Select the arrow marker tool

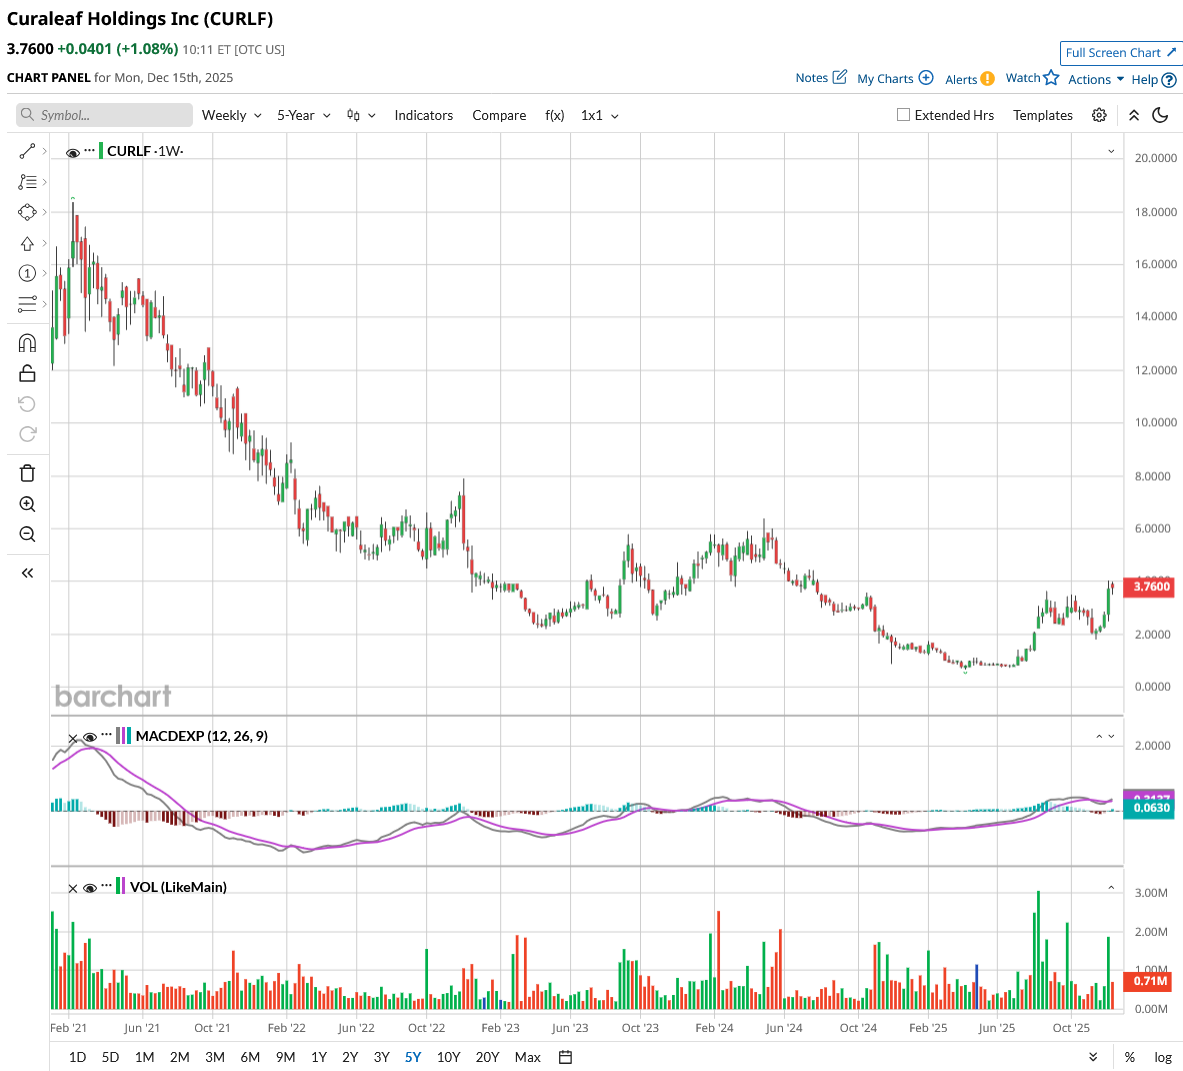pyautogui.click(x=27, y=243)
